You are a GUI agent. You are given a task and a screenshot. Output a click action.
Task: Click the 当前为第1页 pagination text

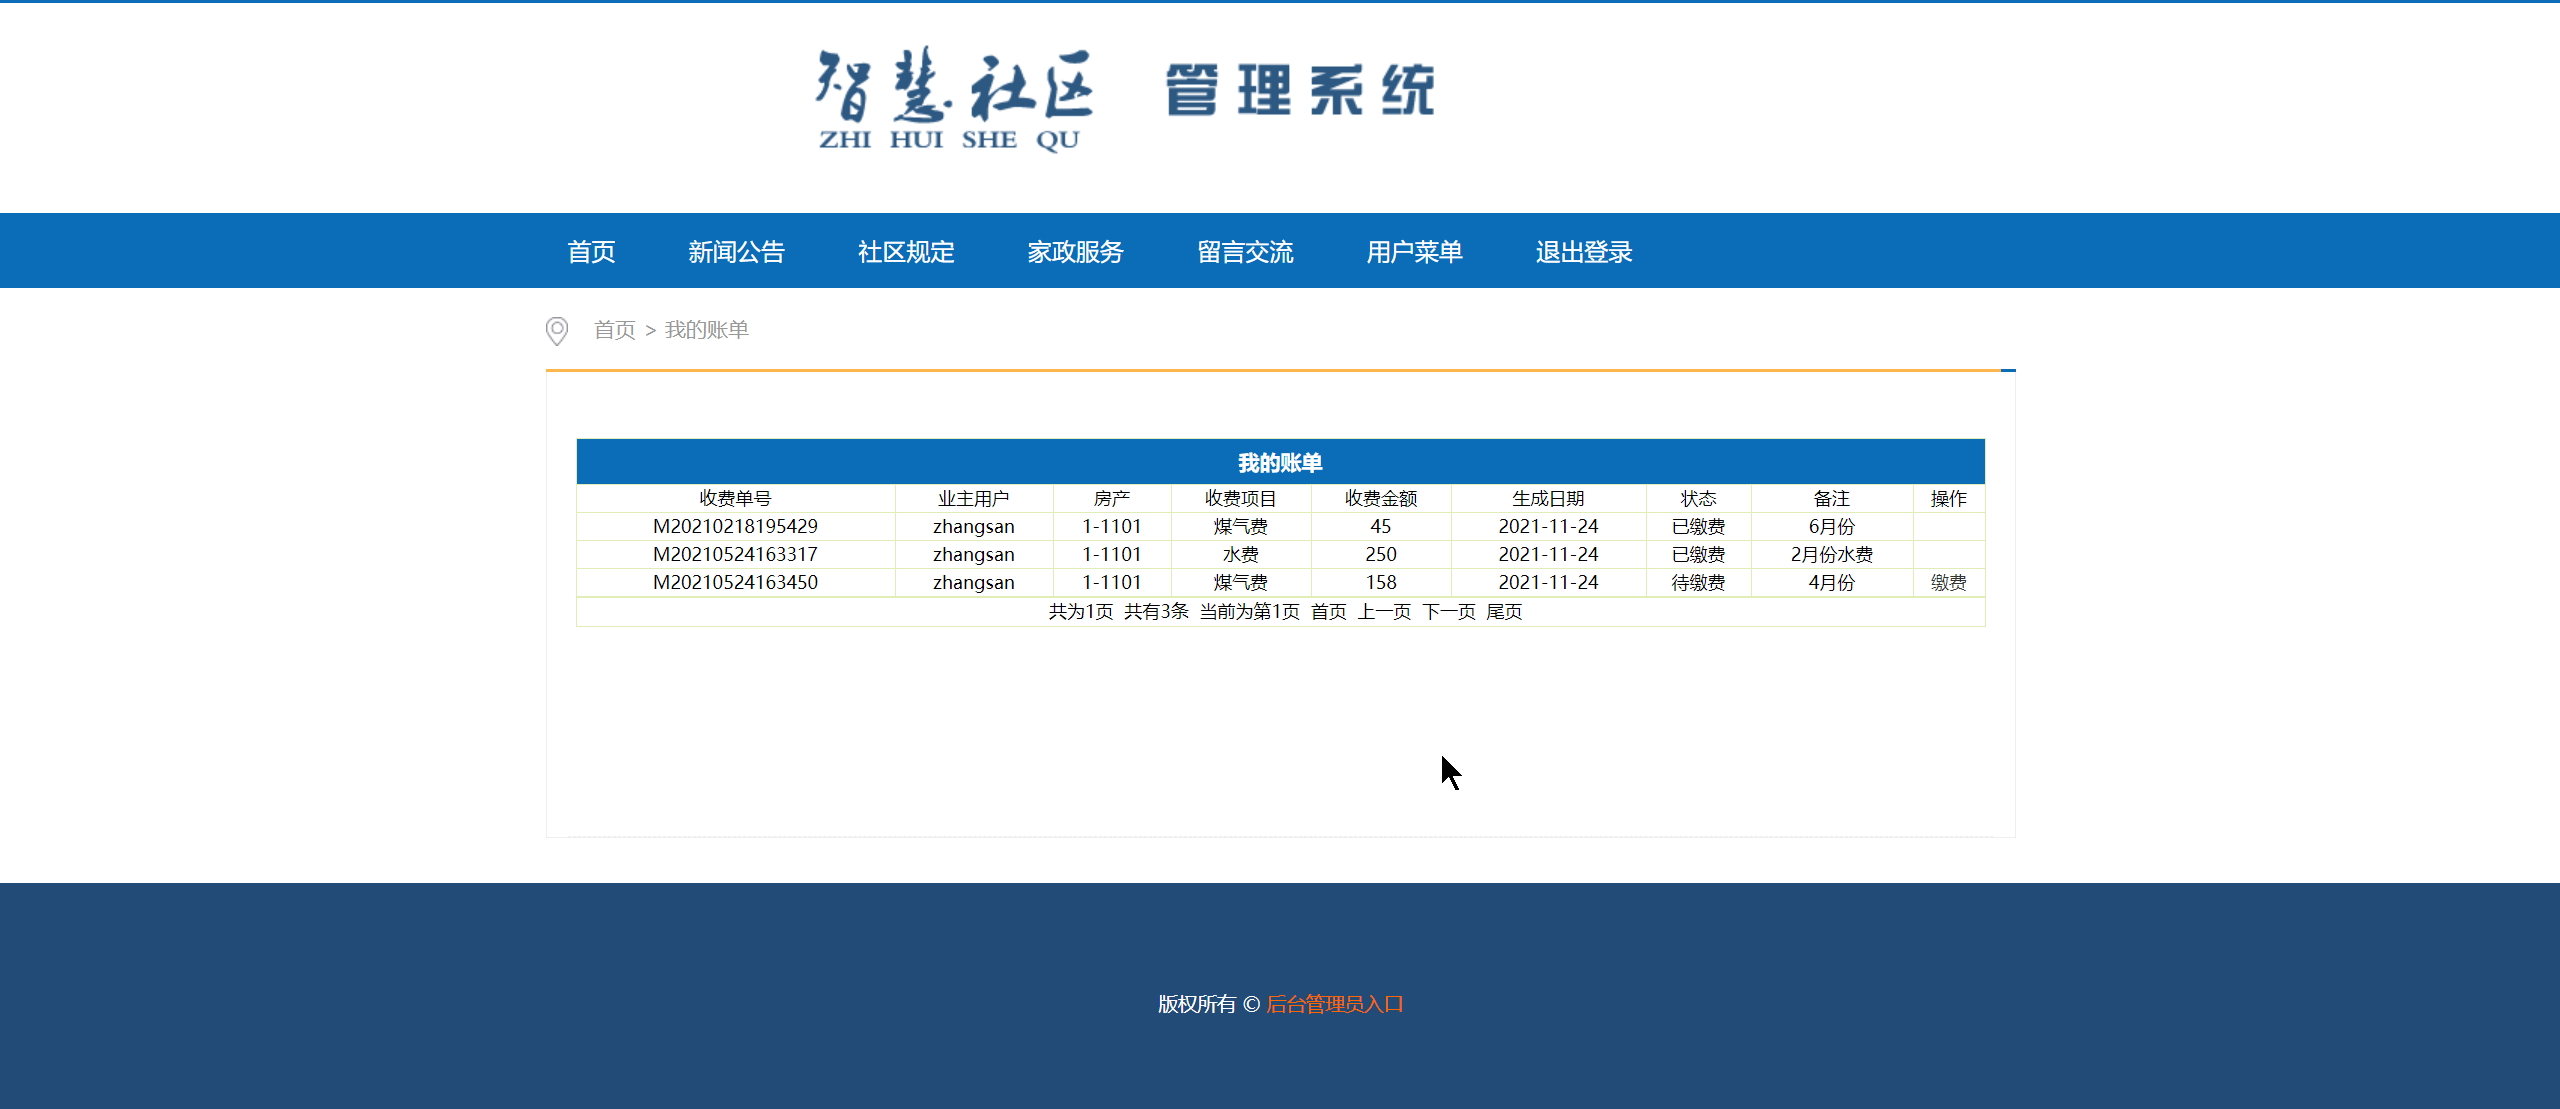(1249, 612)
